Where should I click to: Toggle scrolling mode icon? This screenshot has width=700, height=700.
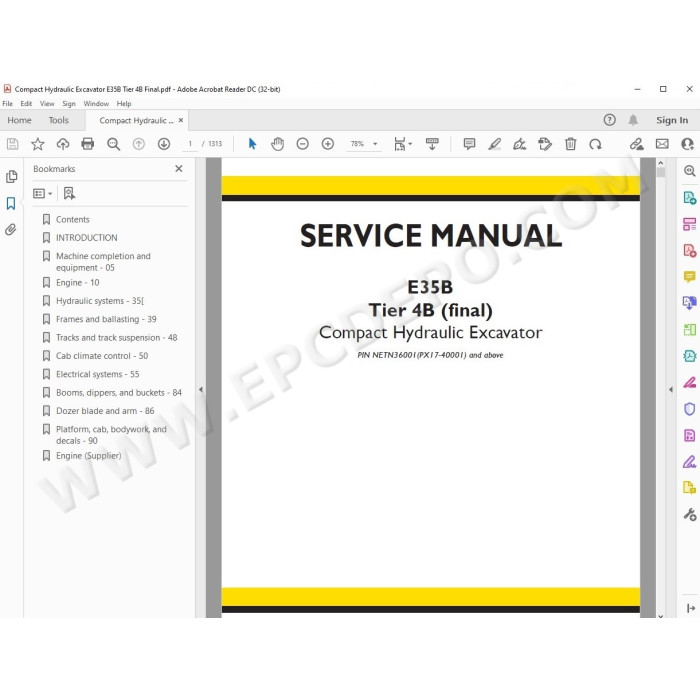point(432,144)
